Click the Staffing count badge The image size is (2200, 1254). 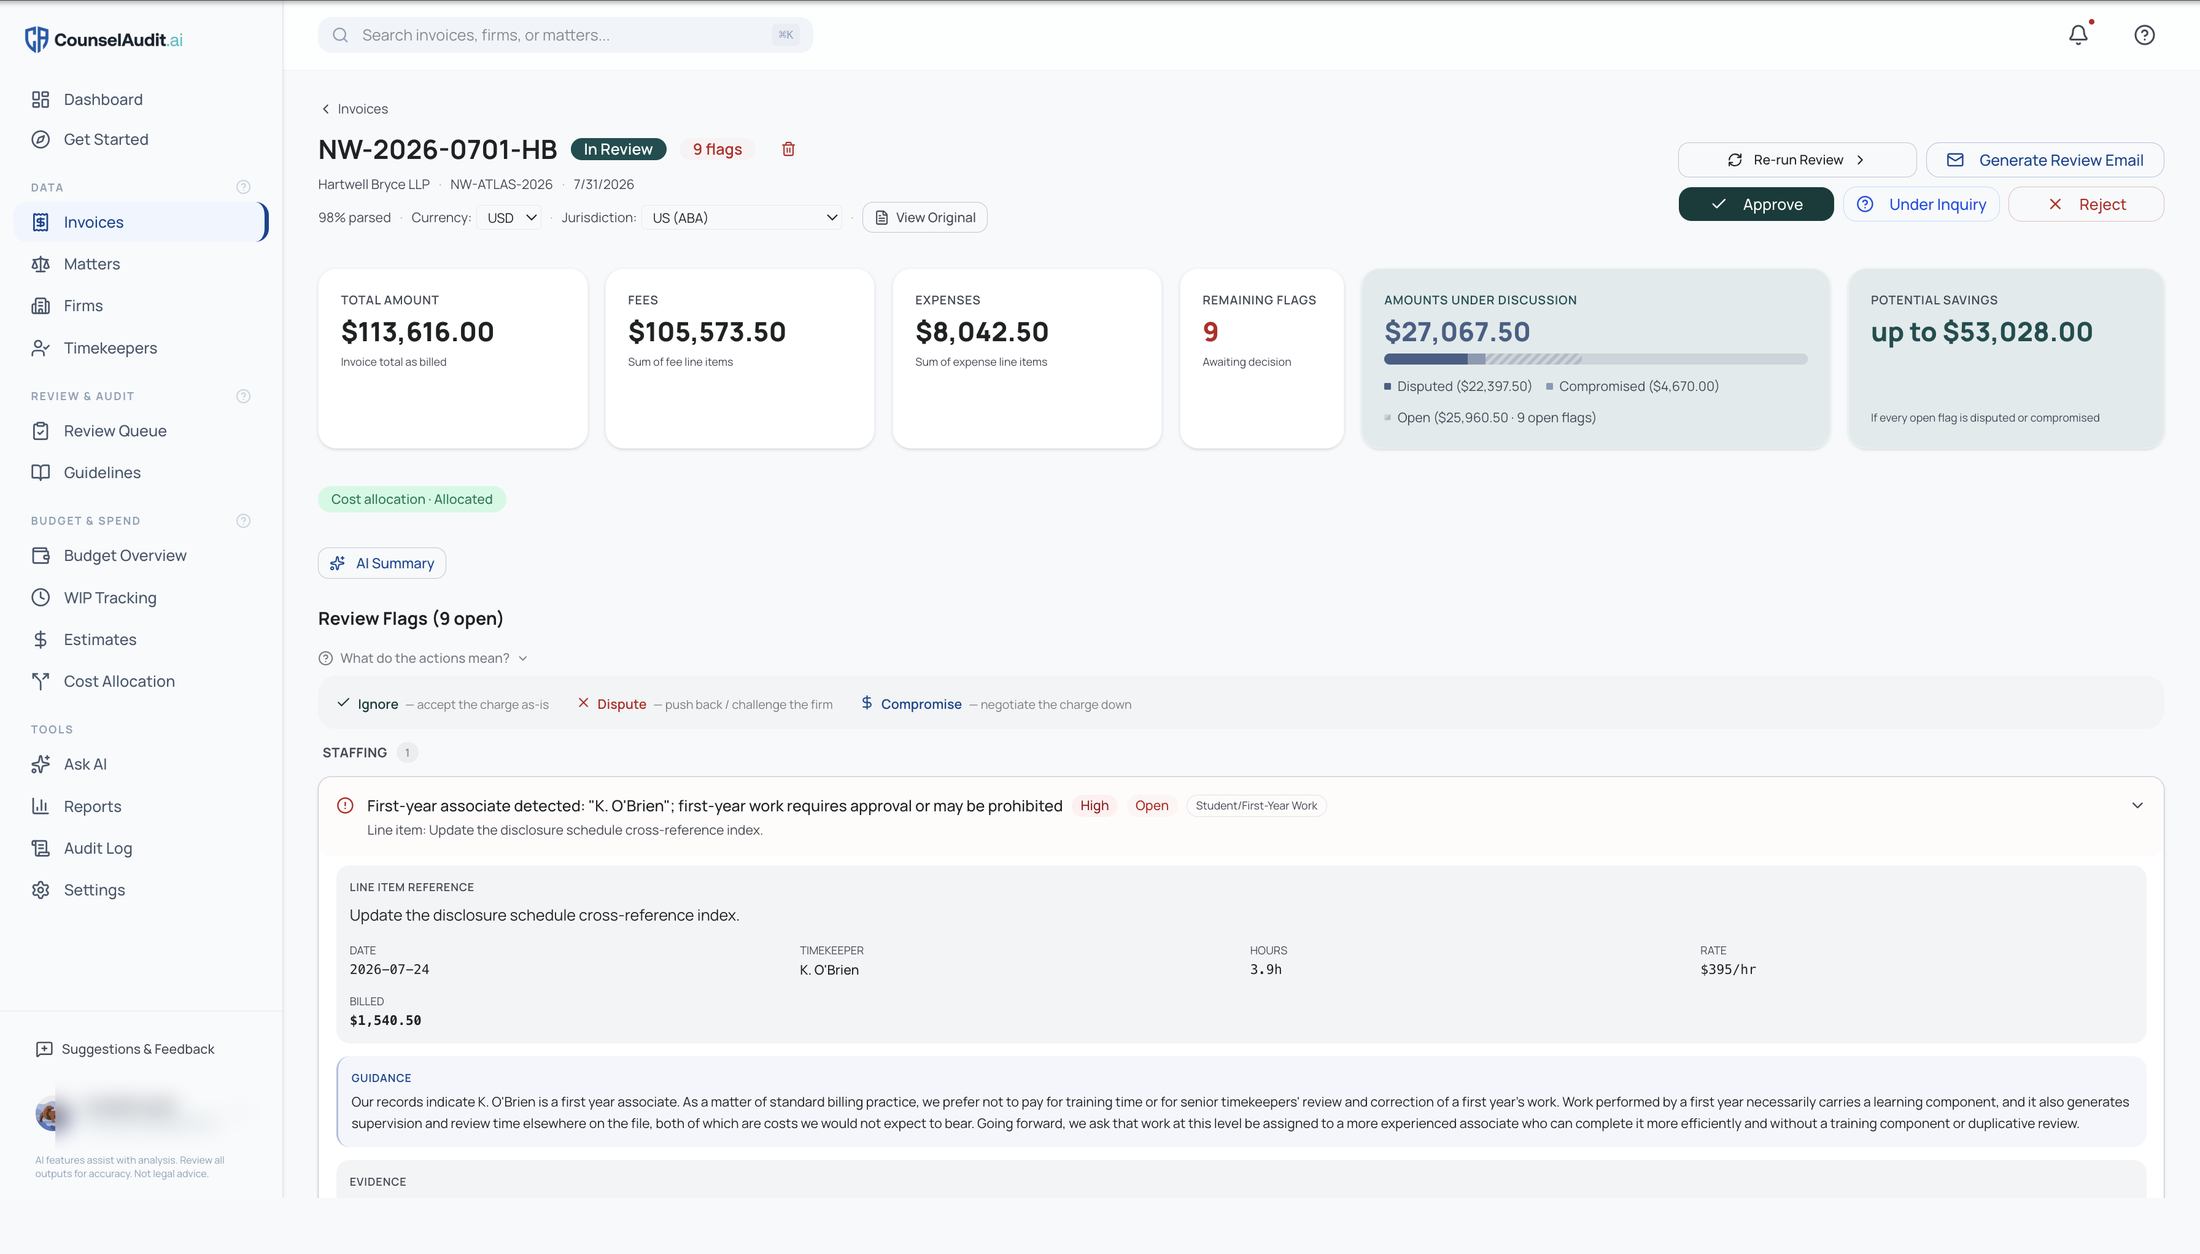pyautogui.click(x=407, y=753)
